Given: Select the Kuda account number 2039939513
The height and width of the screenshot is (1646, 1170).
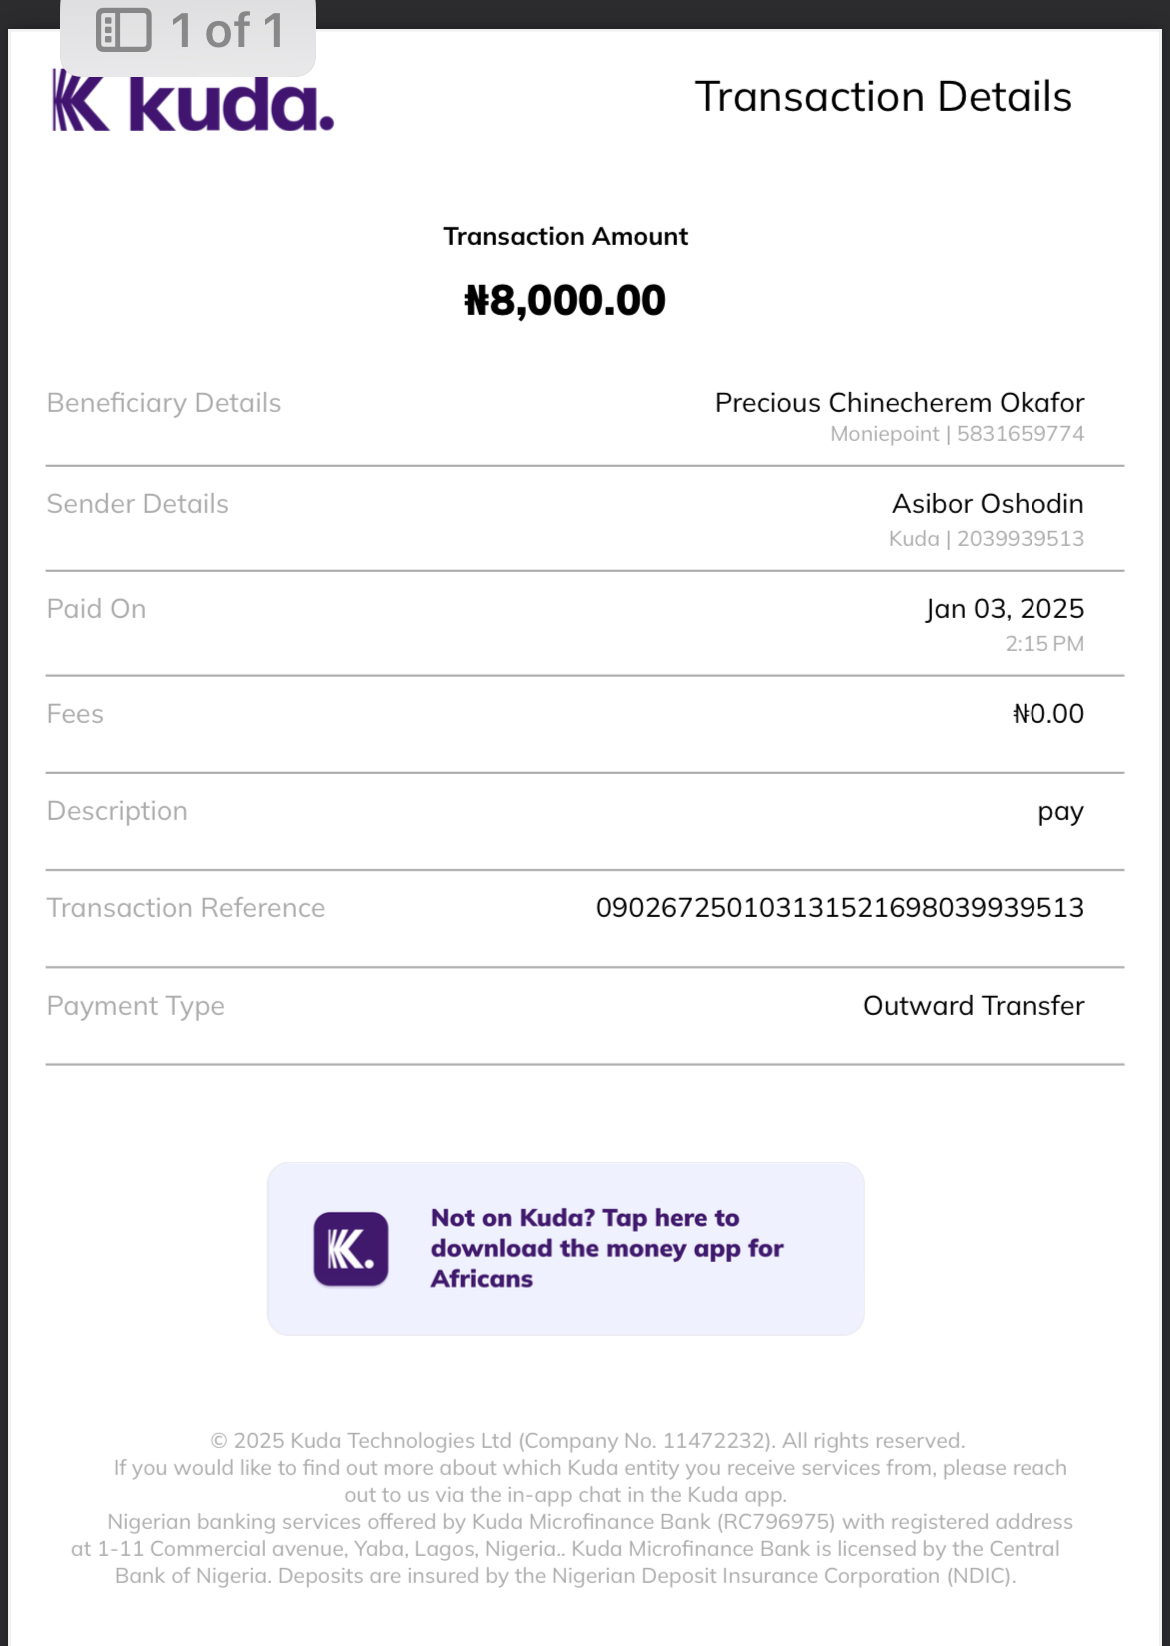Looking at the screenshot, I should pos(1020,539).
